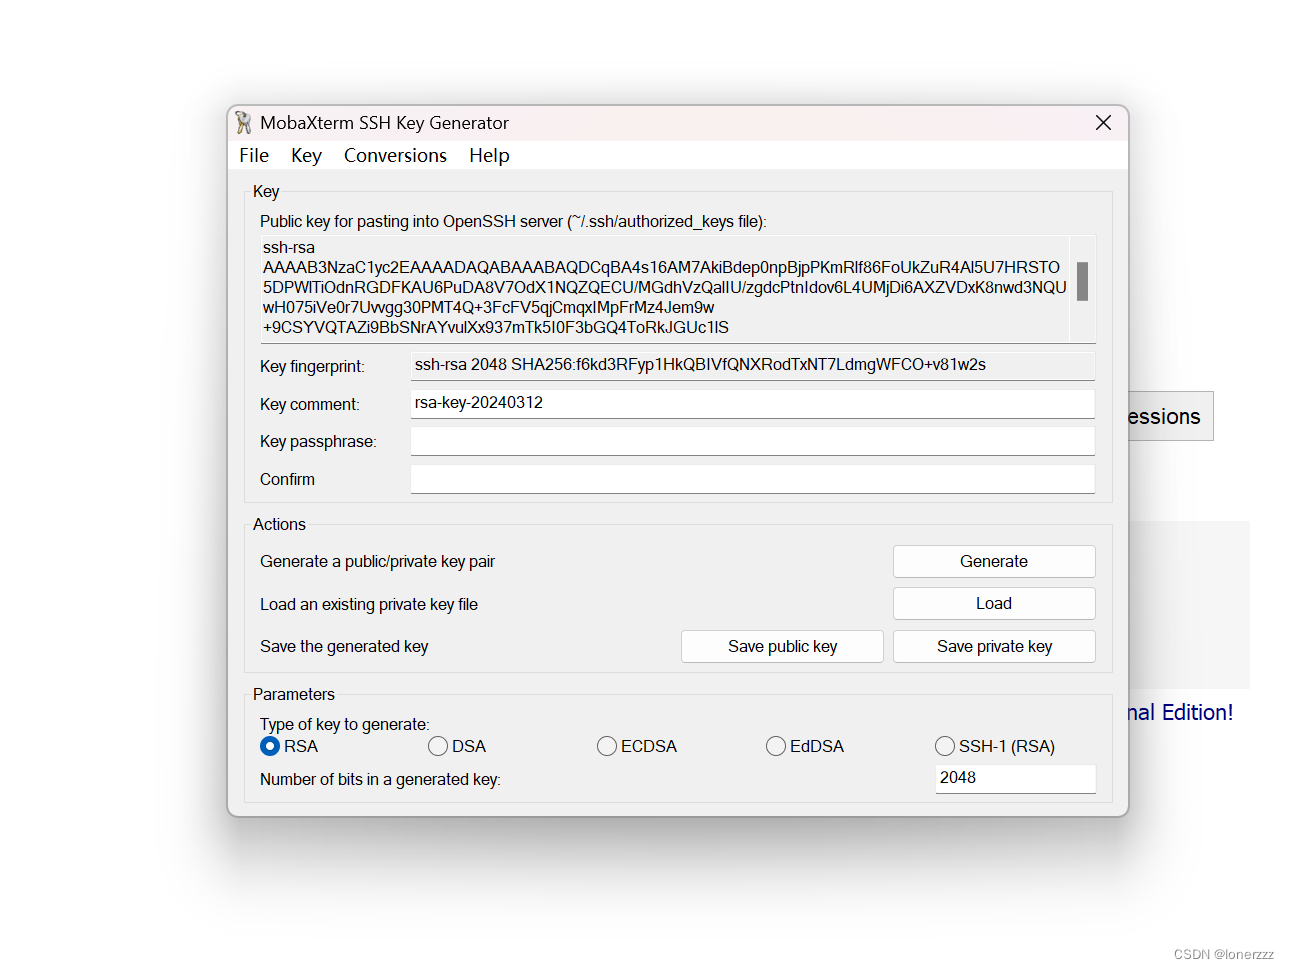Screen dimensions: 1289x969
Task: Click Save private key
Action: coord(993,646)
